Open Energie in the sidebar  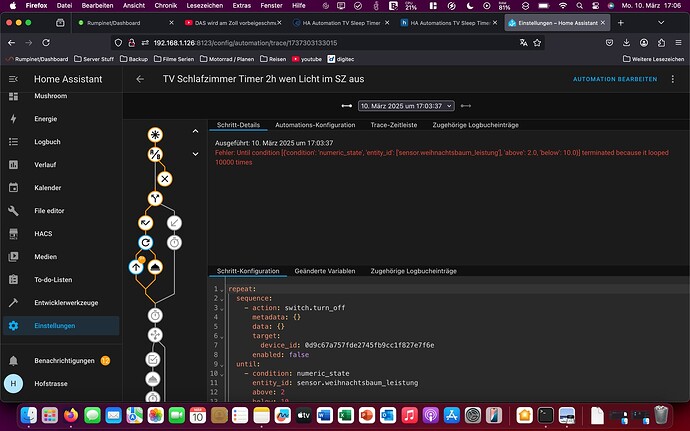click(61, 119)
